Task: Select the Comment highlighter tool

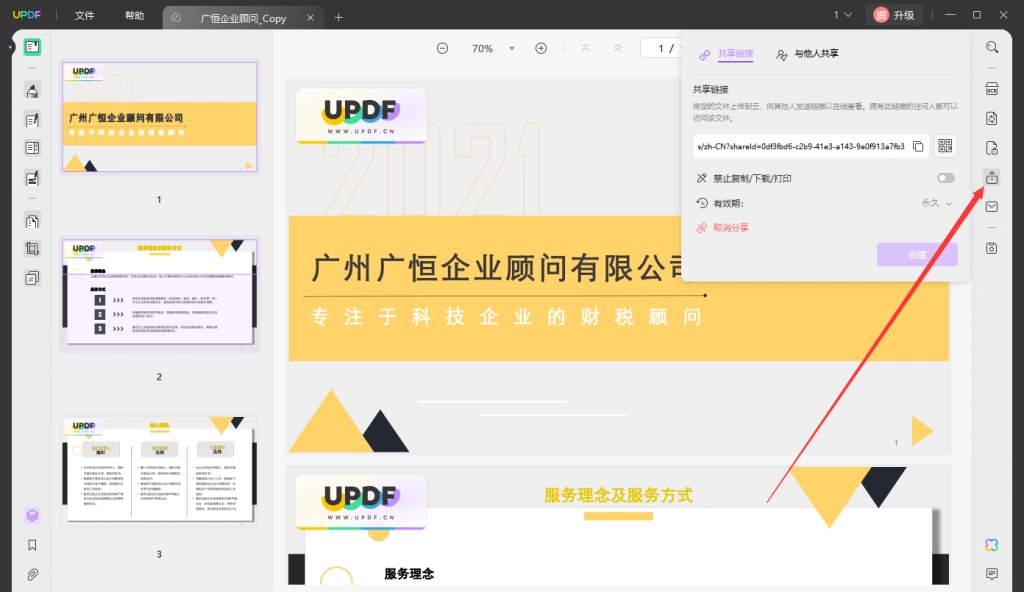Action: click(32, 90)
